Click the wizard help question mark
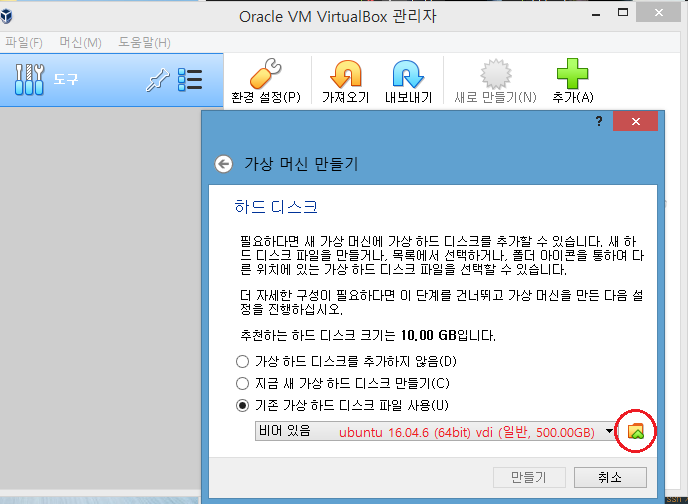Screen dimensions: 688x504 click(599, 121)
